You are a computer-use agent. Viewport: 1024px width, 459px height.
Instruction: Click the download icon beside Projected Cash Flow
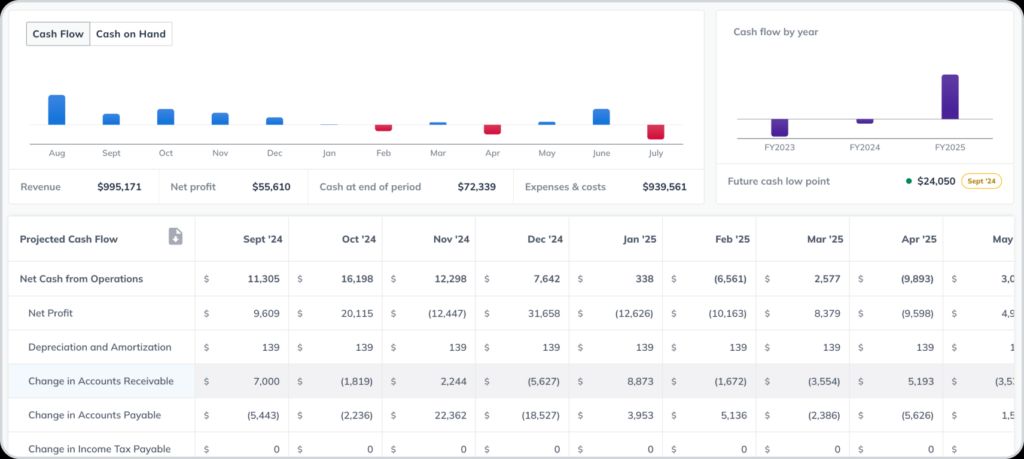pos(175,237)
